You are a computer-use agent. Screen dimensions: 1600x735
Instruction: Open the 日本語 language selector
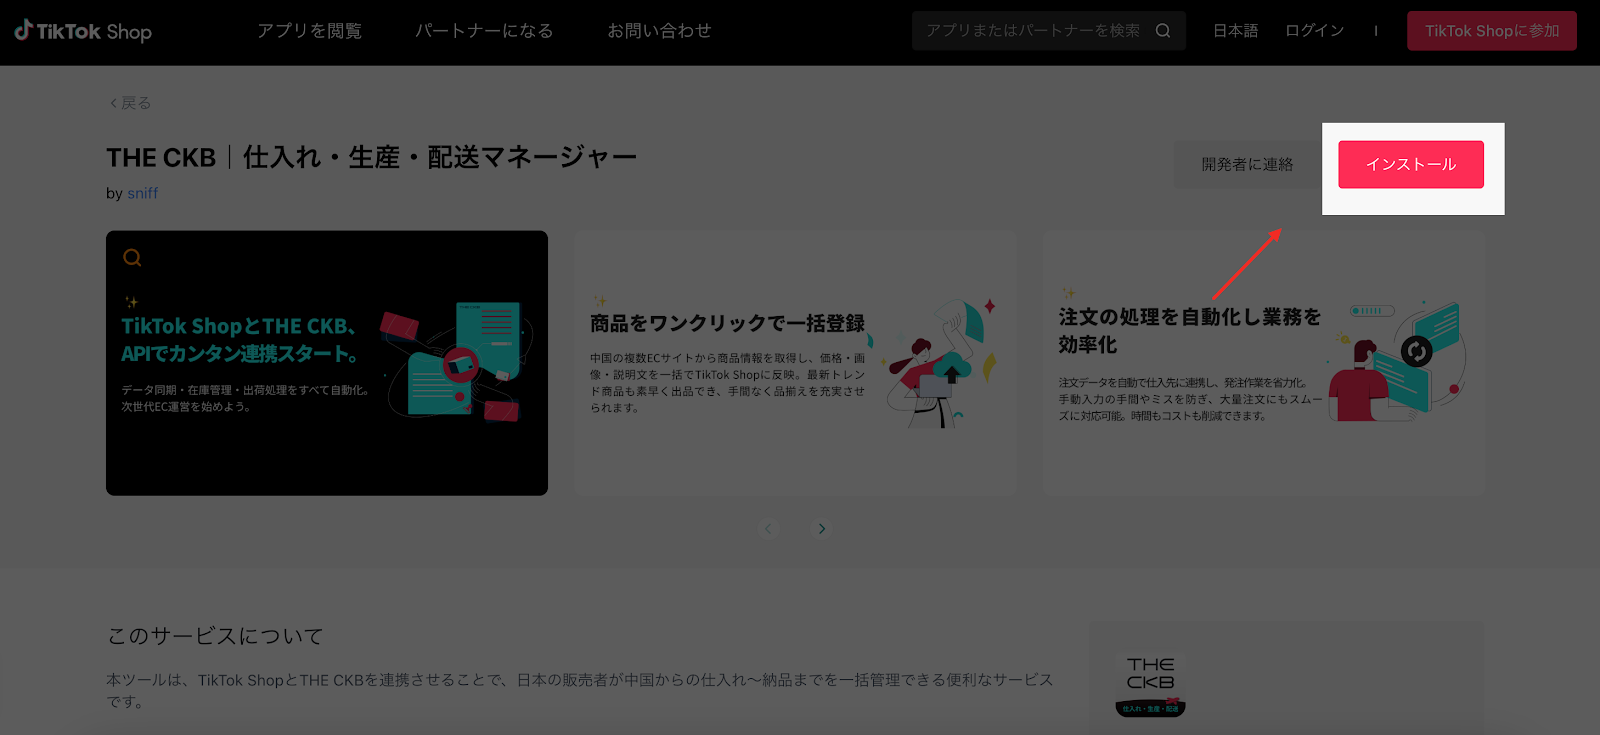pyautogui.click(x=1236, y=31)
